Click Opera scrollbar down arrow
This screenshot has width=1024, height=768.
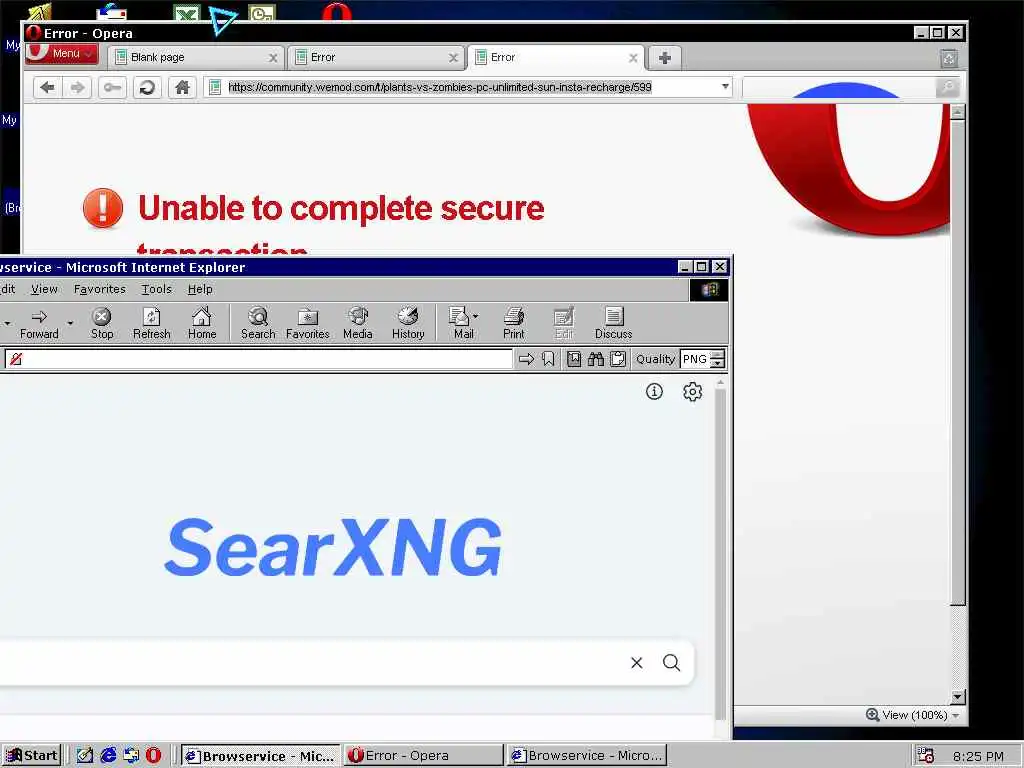tap(957, 697)
